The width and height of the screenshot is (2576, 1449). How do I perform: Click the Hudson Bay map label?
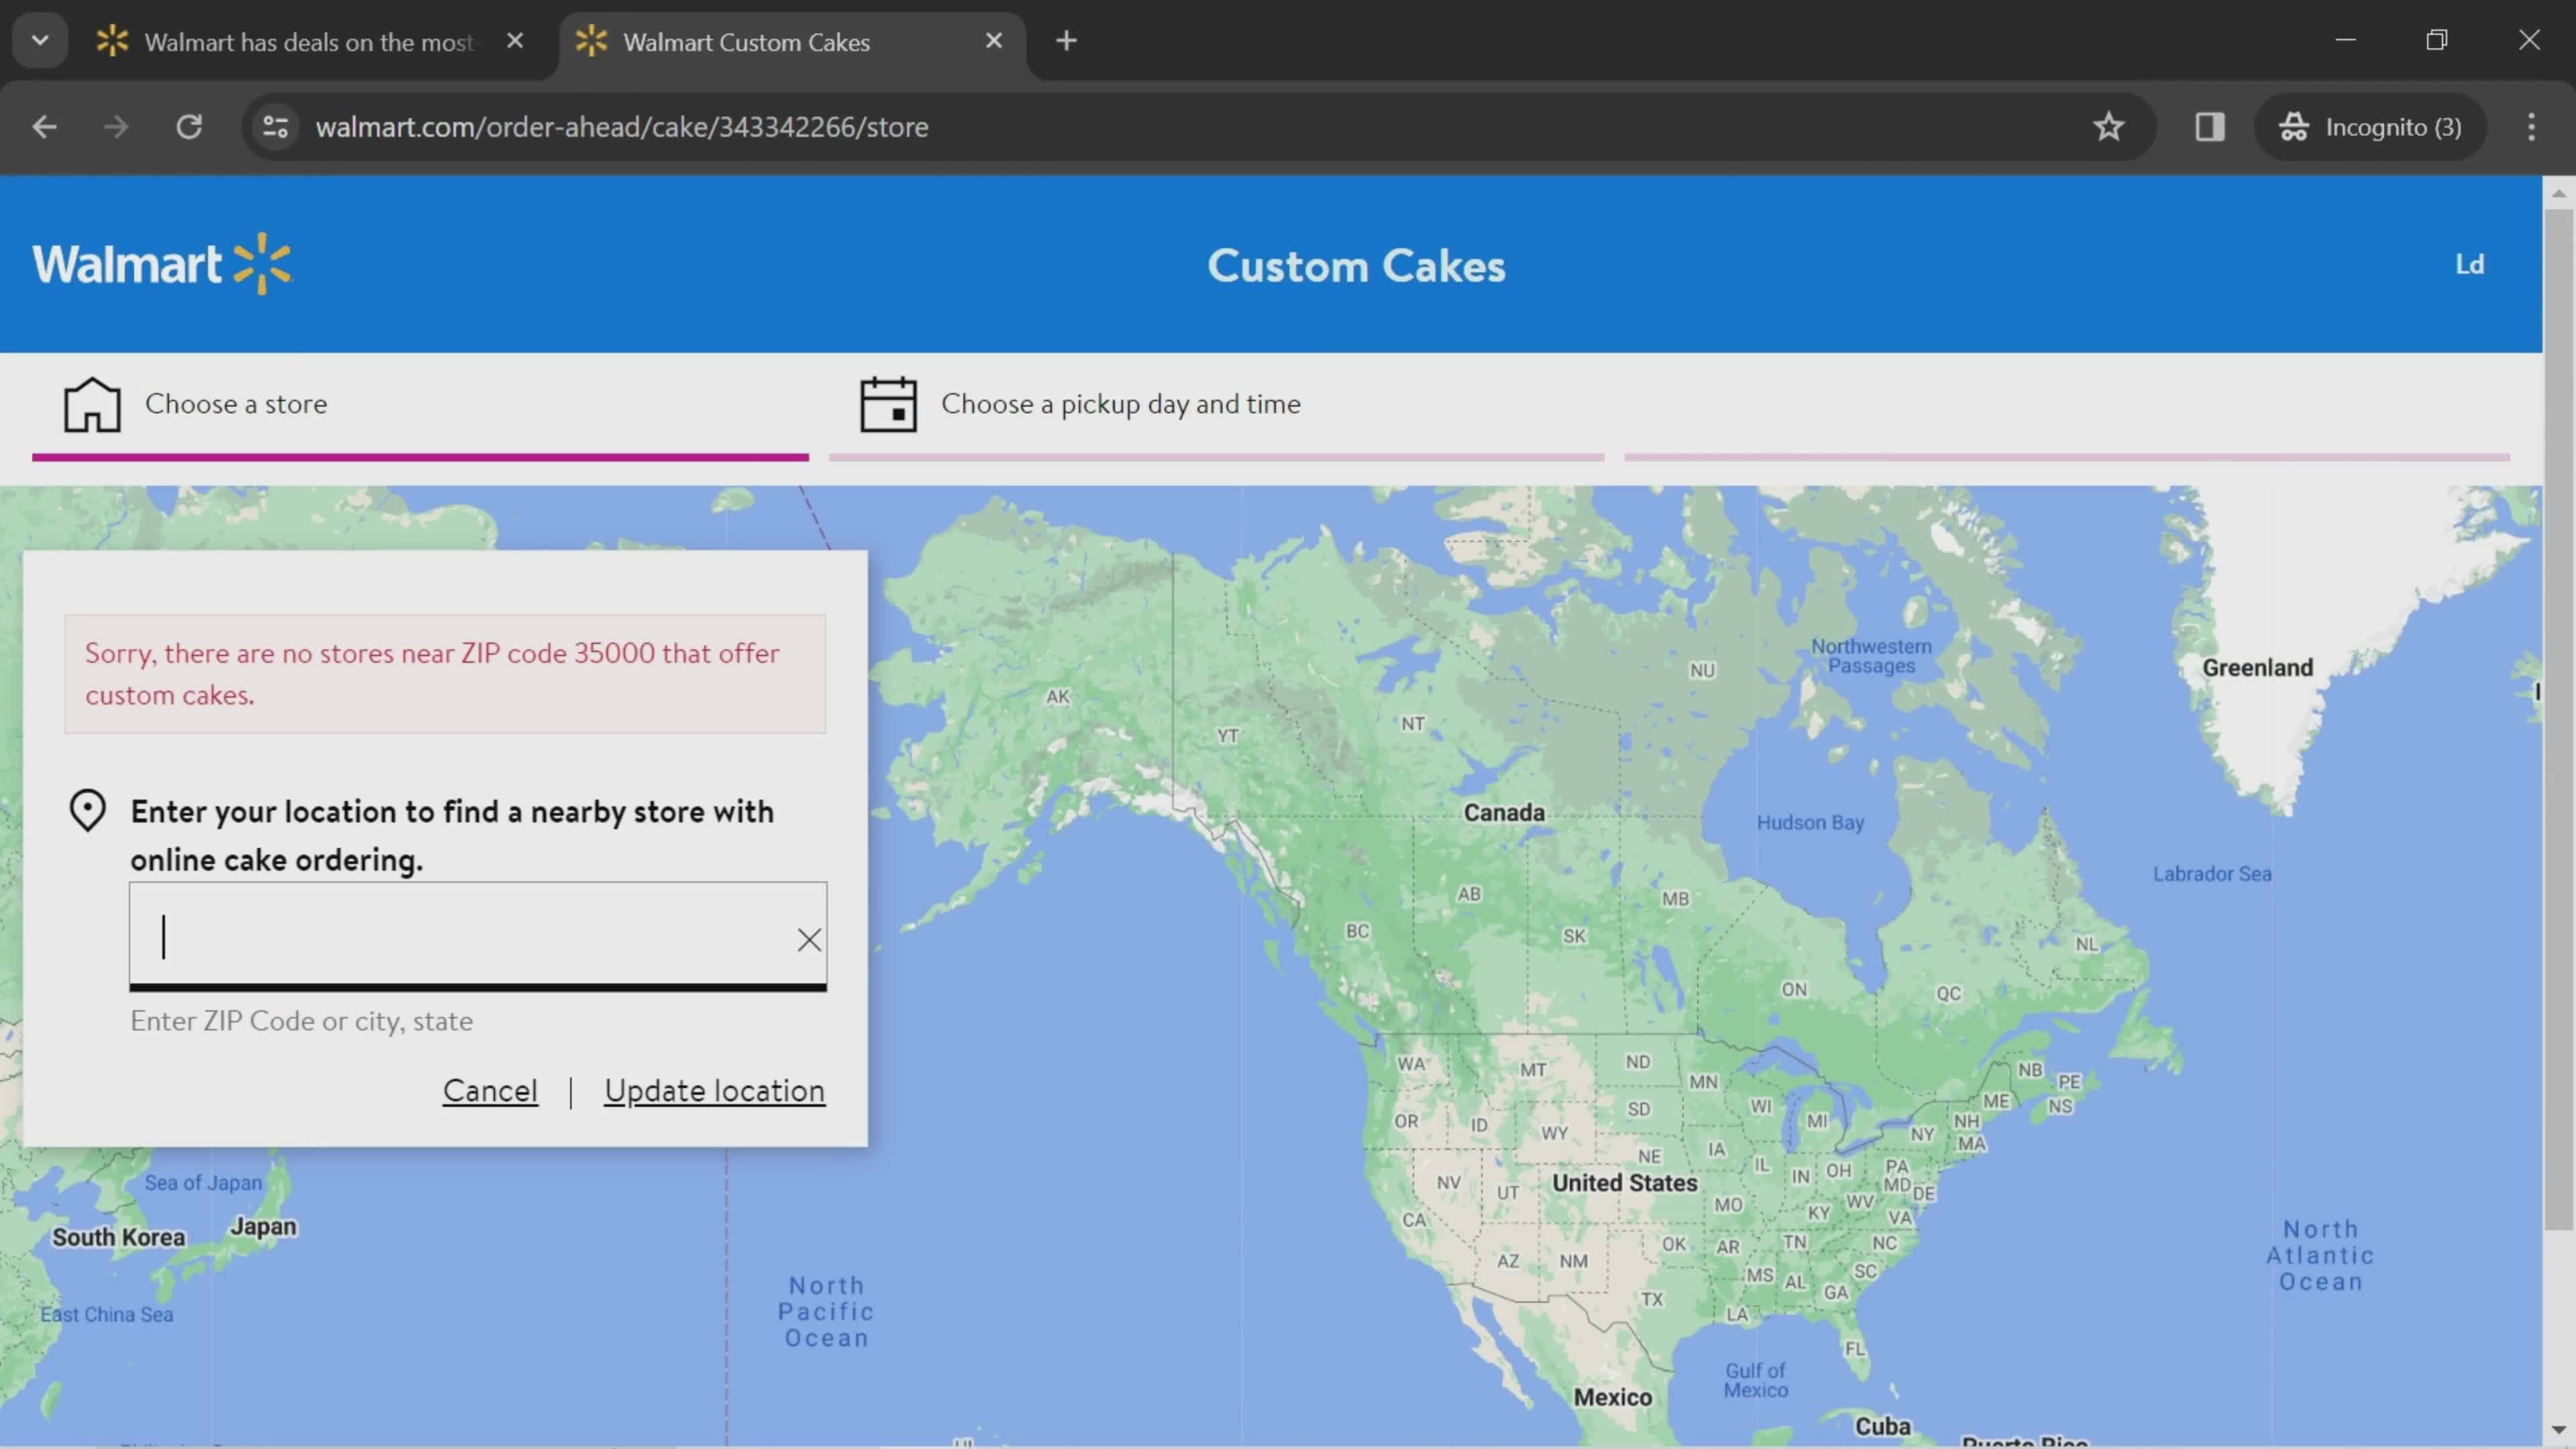coord(1810,822)
